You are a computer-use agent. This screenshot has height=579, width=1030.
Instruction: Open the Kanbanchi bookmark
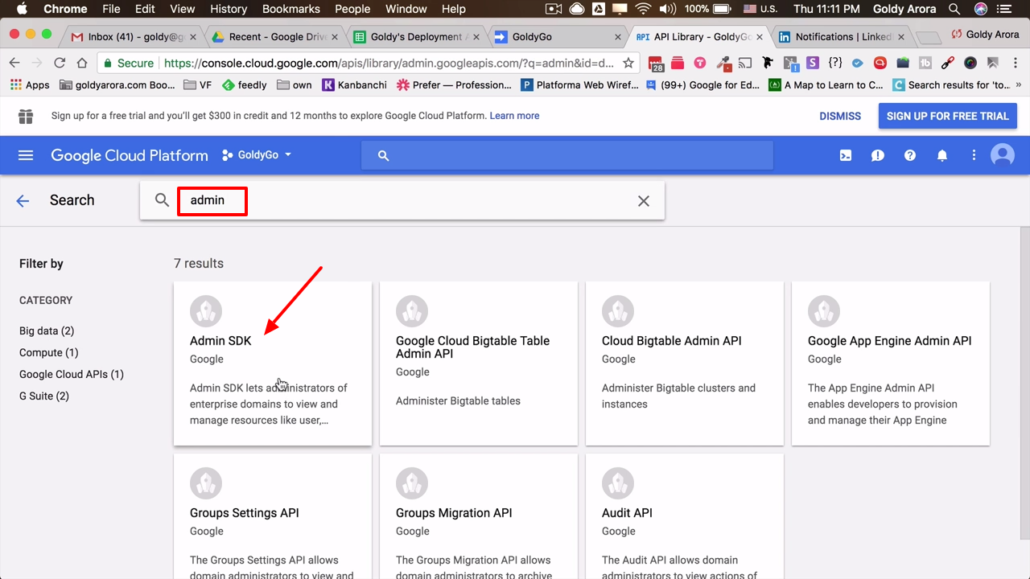(354, 85)
